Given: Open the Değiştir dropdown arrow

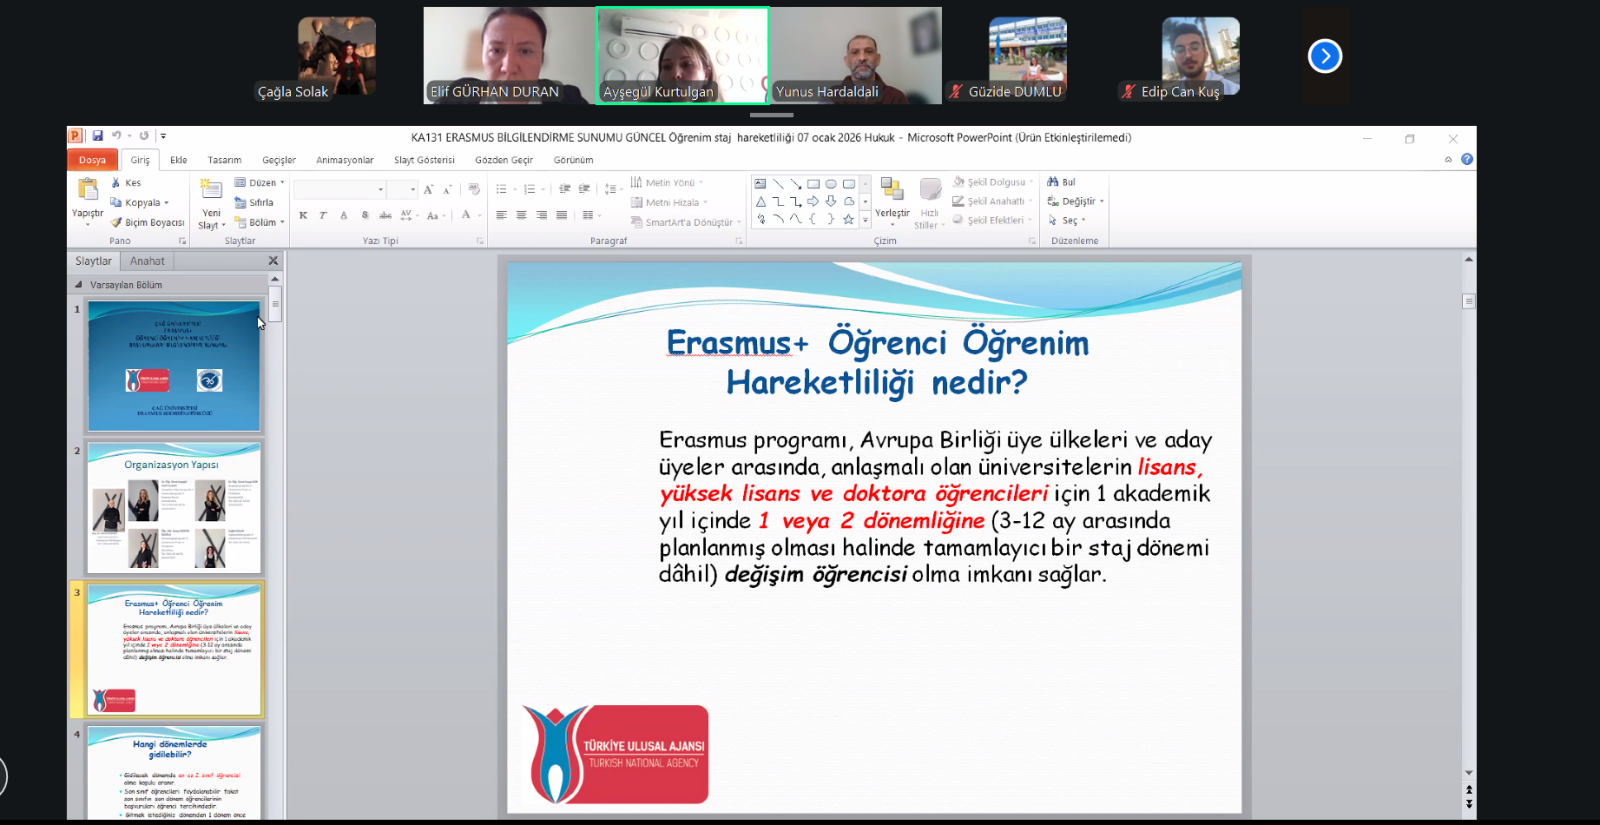Looking at the screenshot, I should (1102, 201).
